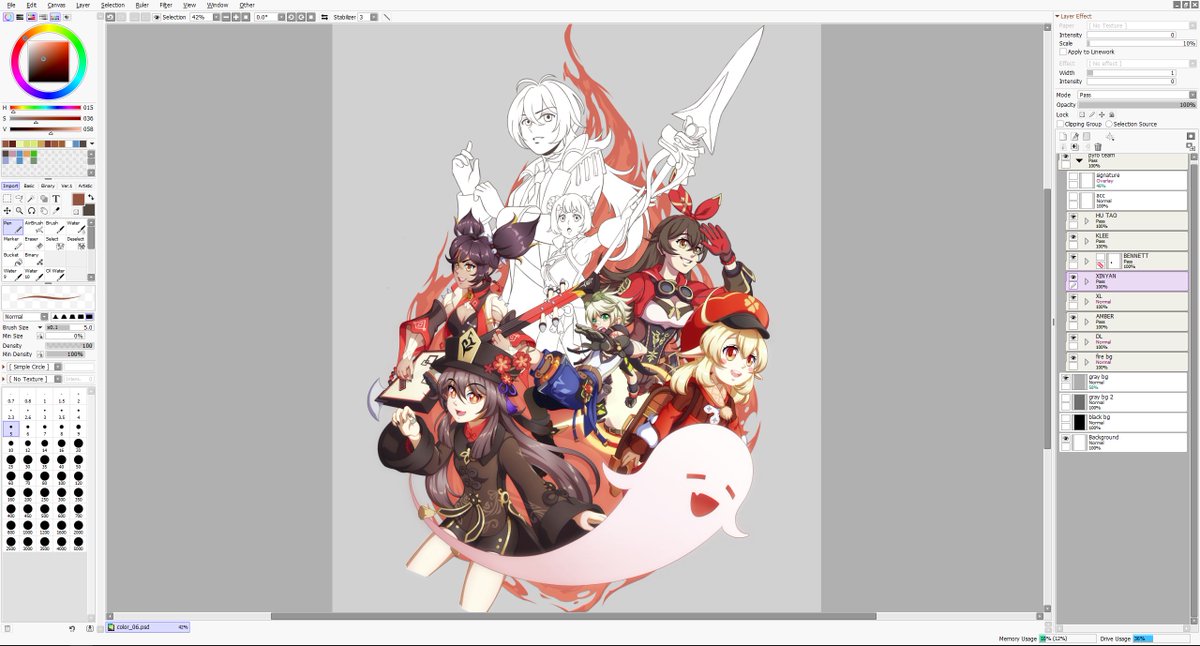
Task: Expand the AMBER layer folder
Action: (1087, 321)
